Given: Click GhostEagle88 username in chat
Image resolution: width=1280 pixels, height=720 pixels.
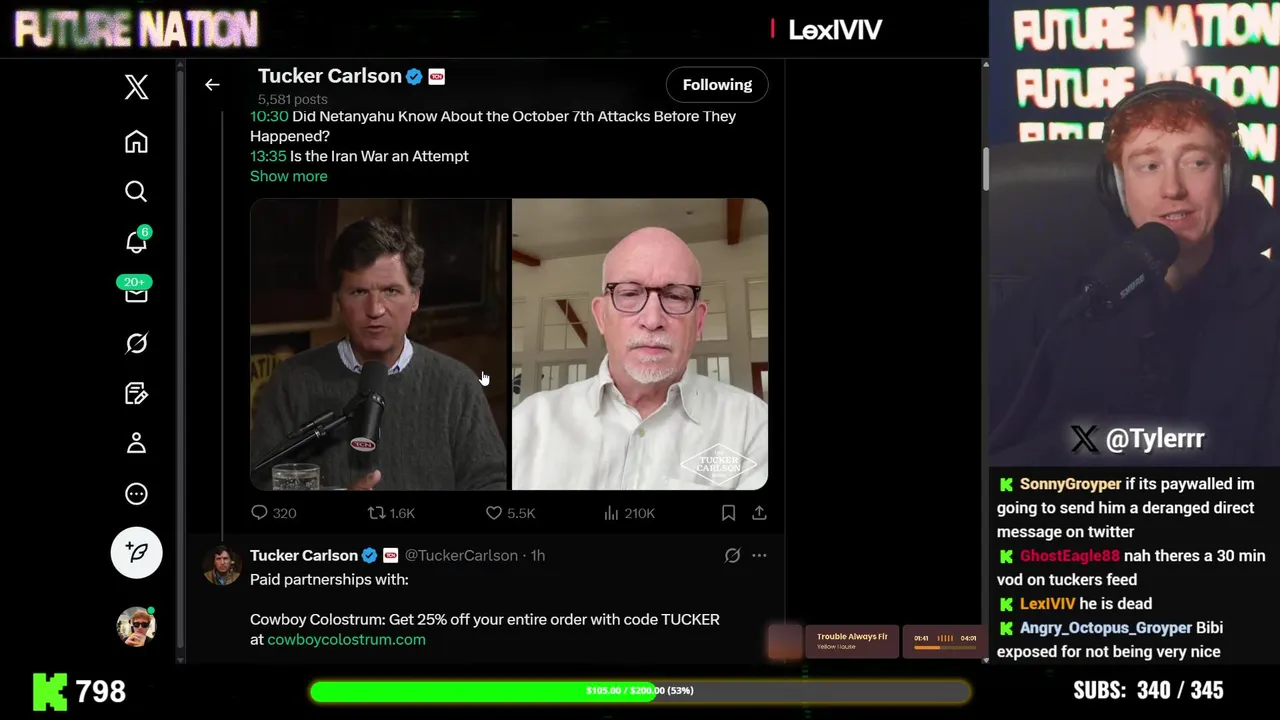Looking at the screenshot, I should (1070, 556).
